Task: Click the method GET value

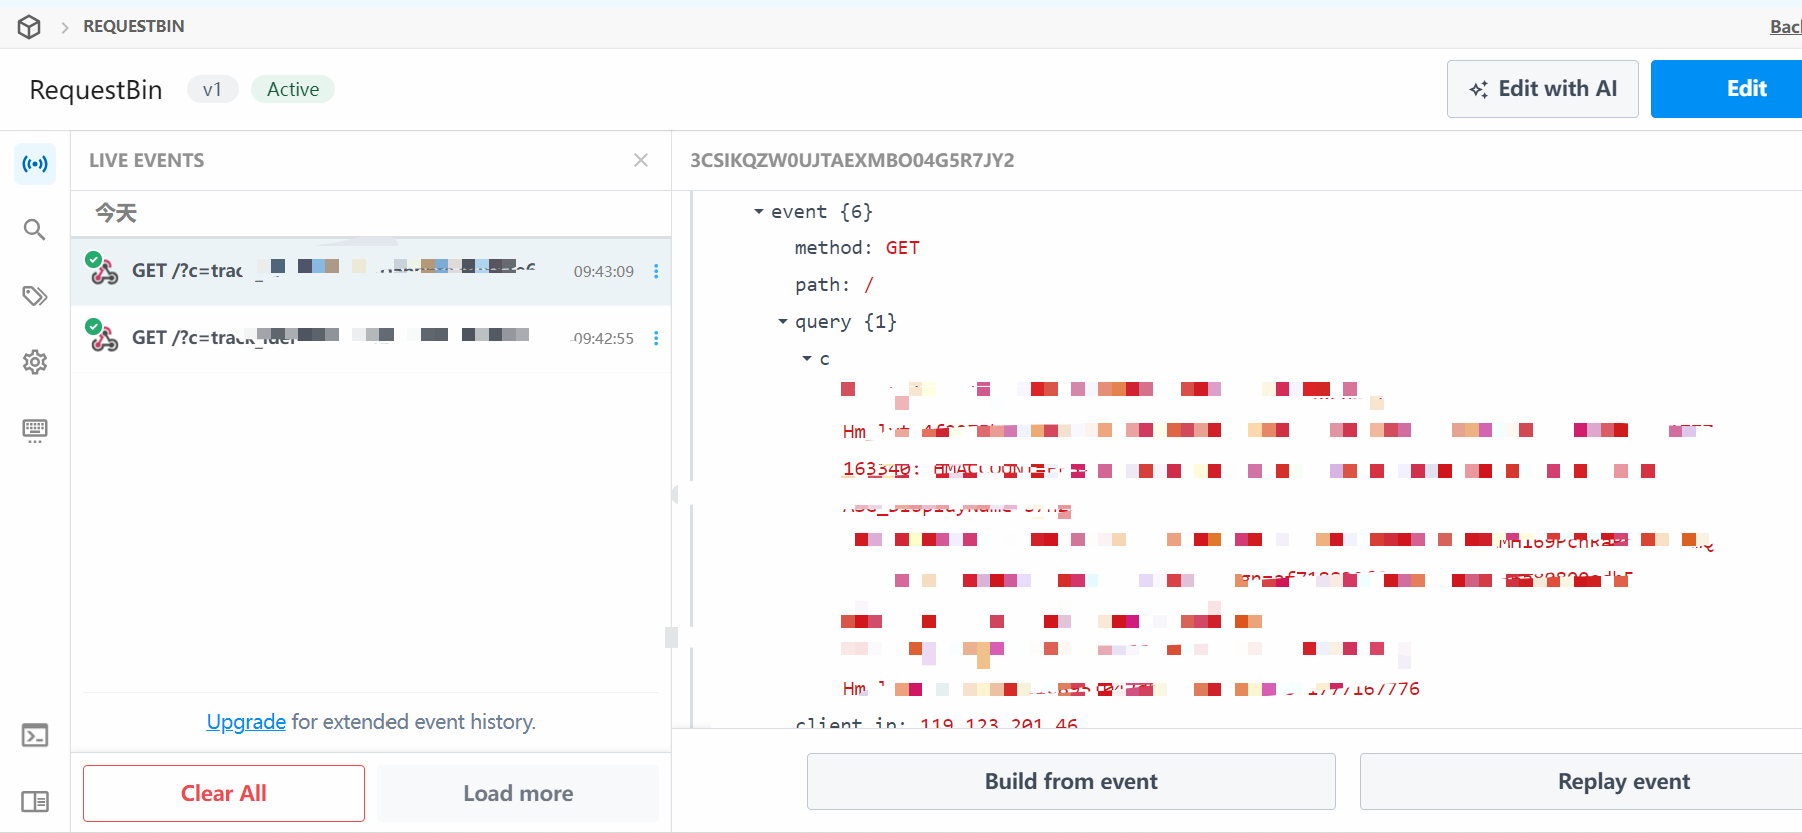Action: pyautogui.click(x=902, y=248)
